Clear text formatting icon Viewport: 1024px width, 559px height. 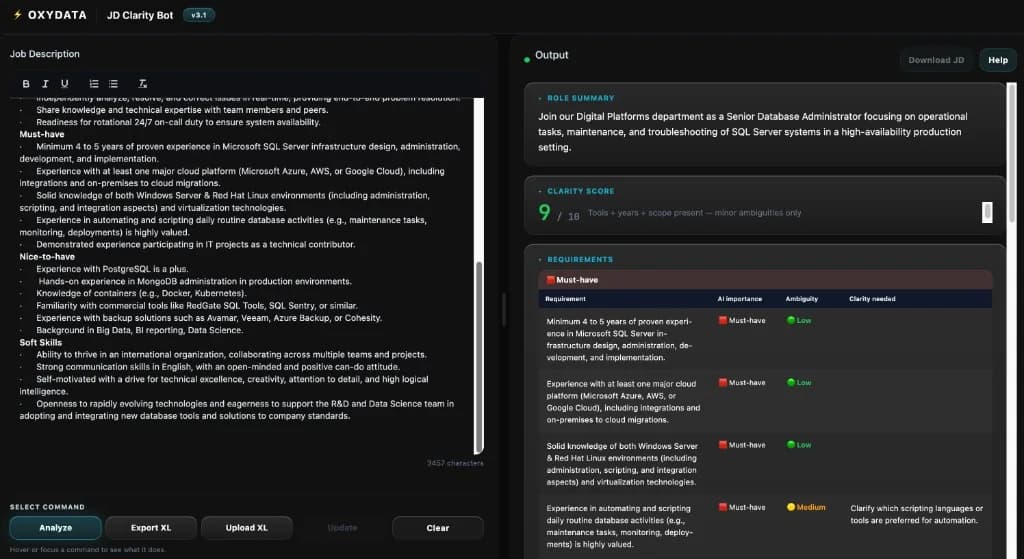[x=142, y=84]
